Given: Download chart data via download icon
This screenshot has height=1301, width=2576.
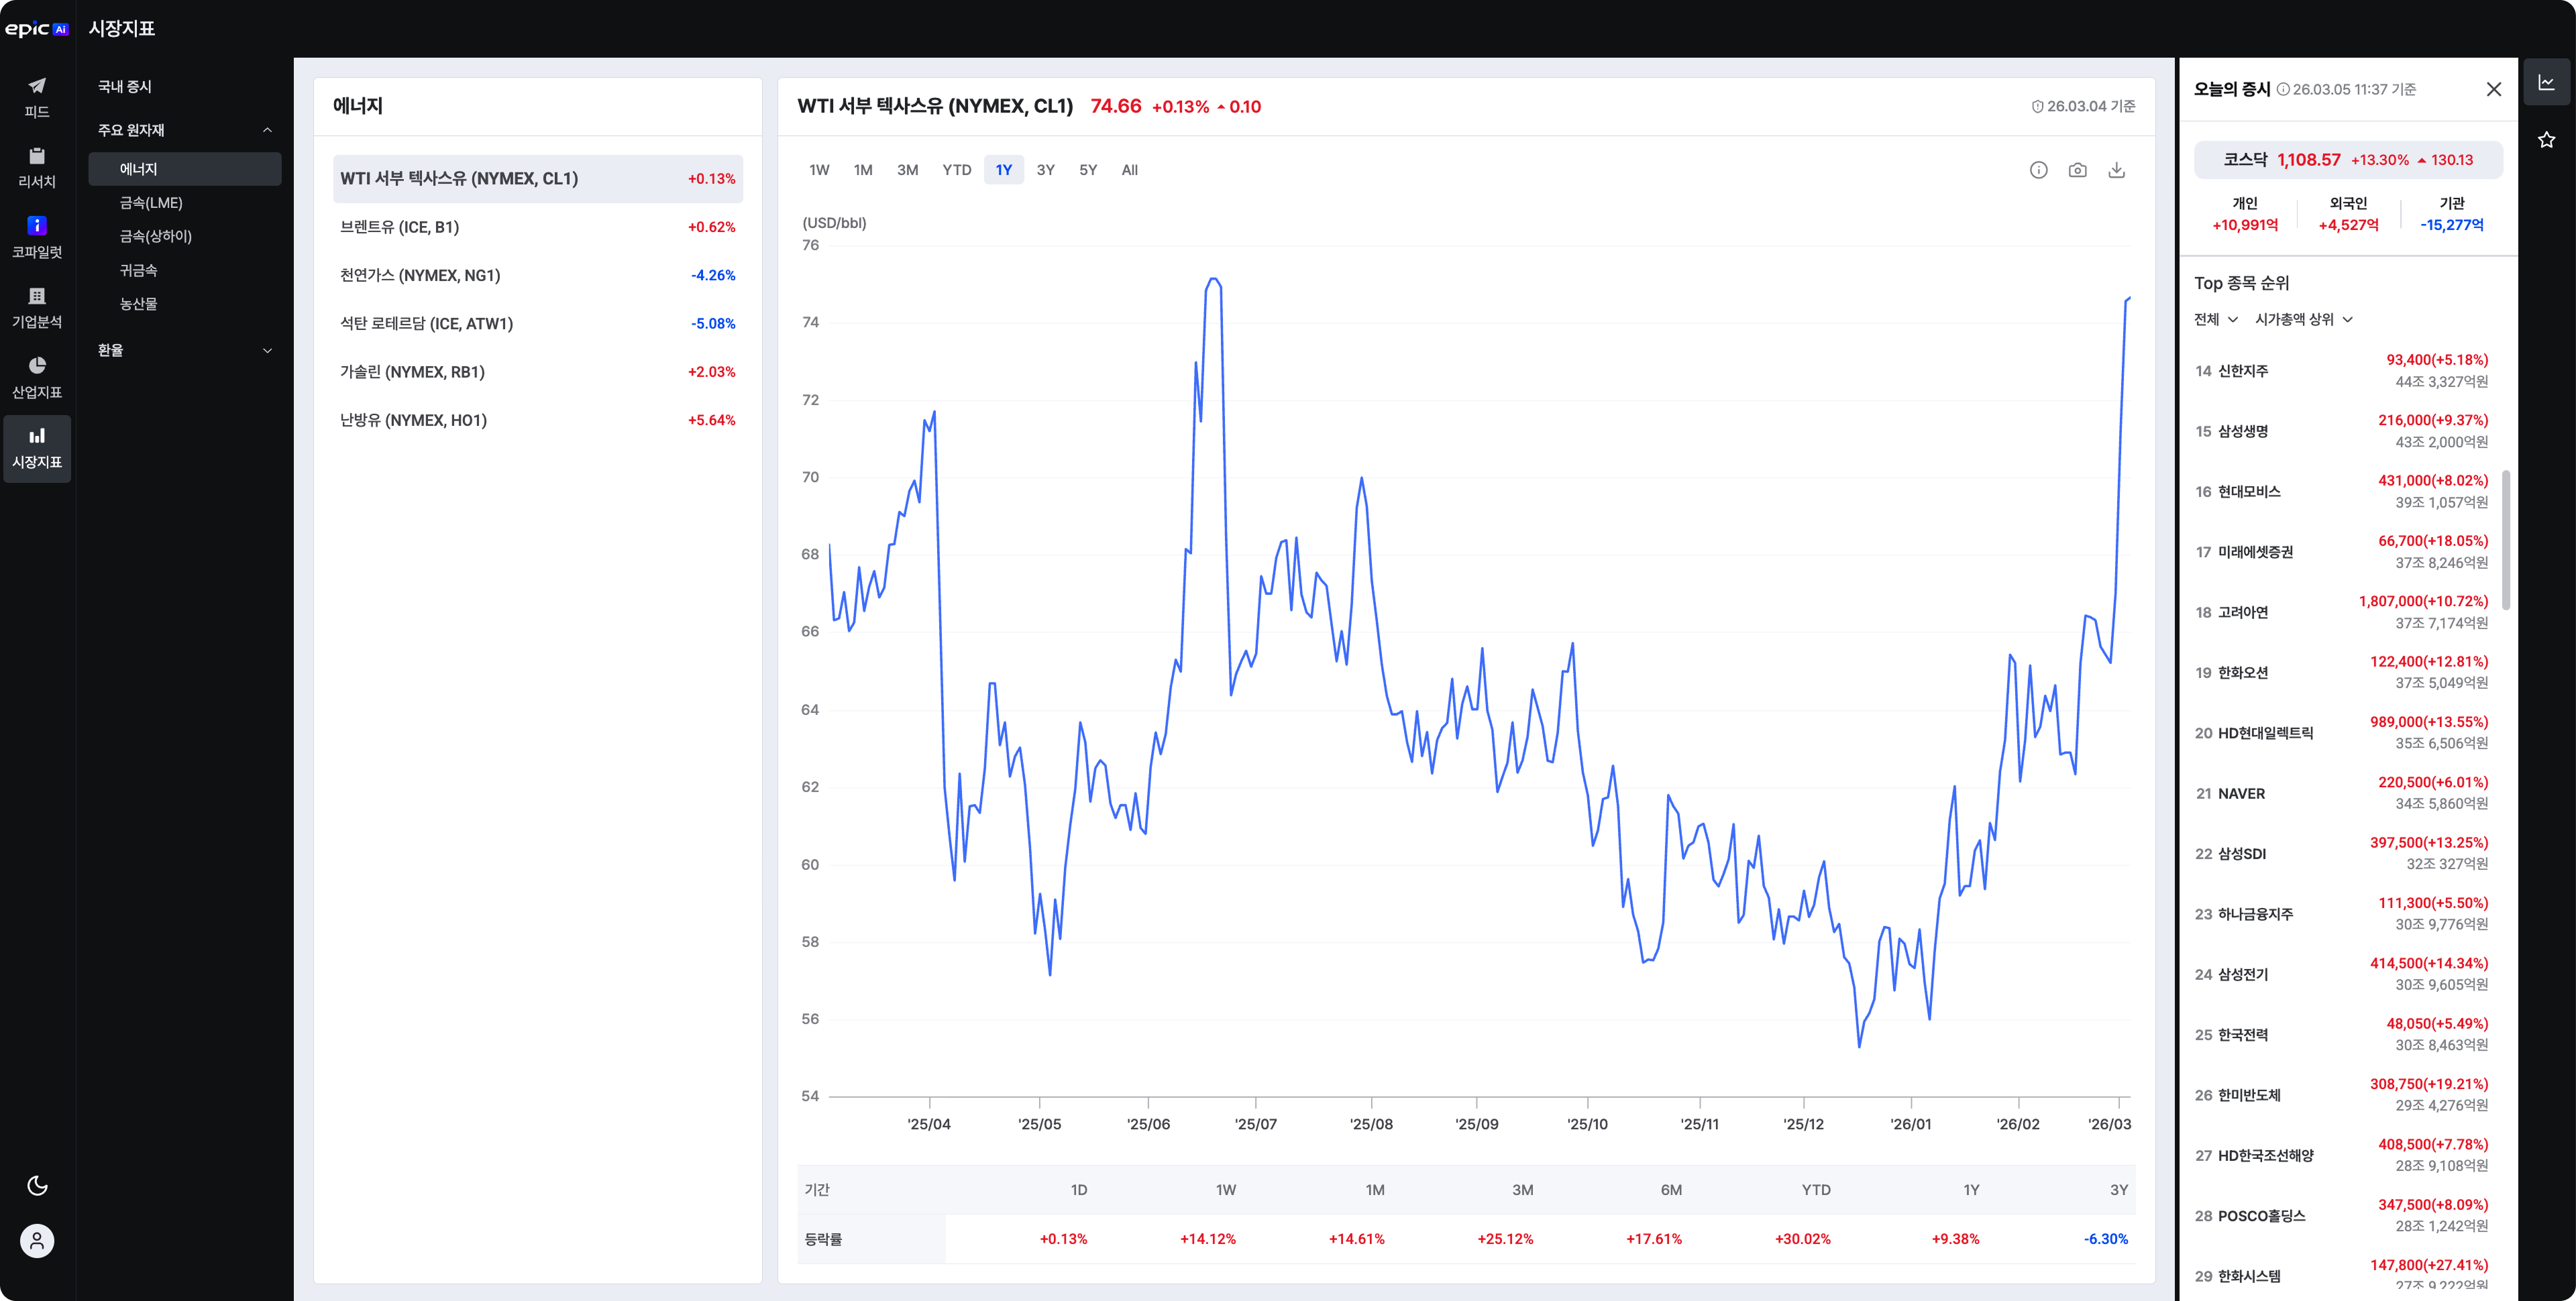Looking at the screenshot, I should point(2116,170).
